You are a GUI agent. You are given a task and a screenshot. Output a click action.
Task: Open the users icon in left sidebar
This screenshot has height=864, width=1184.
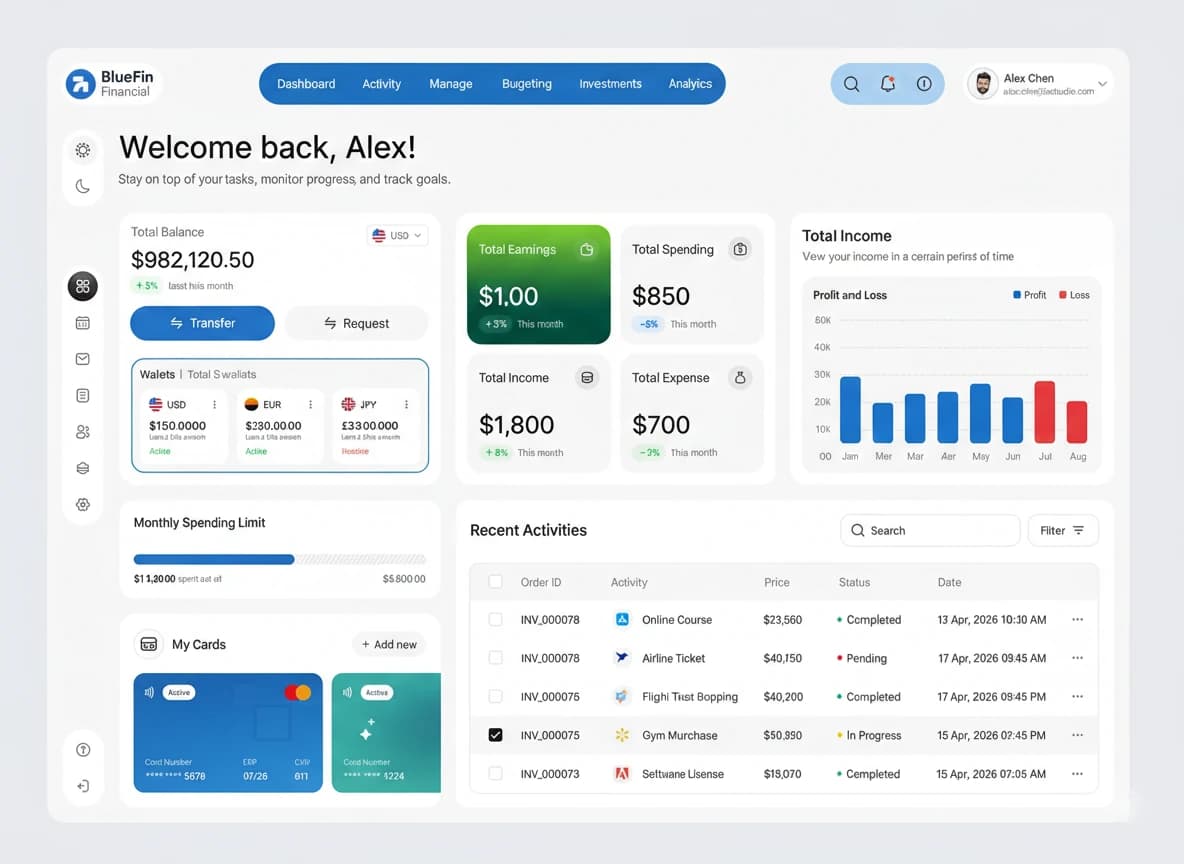coord(83,432)
